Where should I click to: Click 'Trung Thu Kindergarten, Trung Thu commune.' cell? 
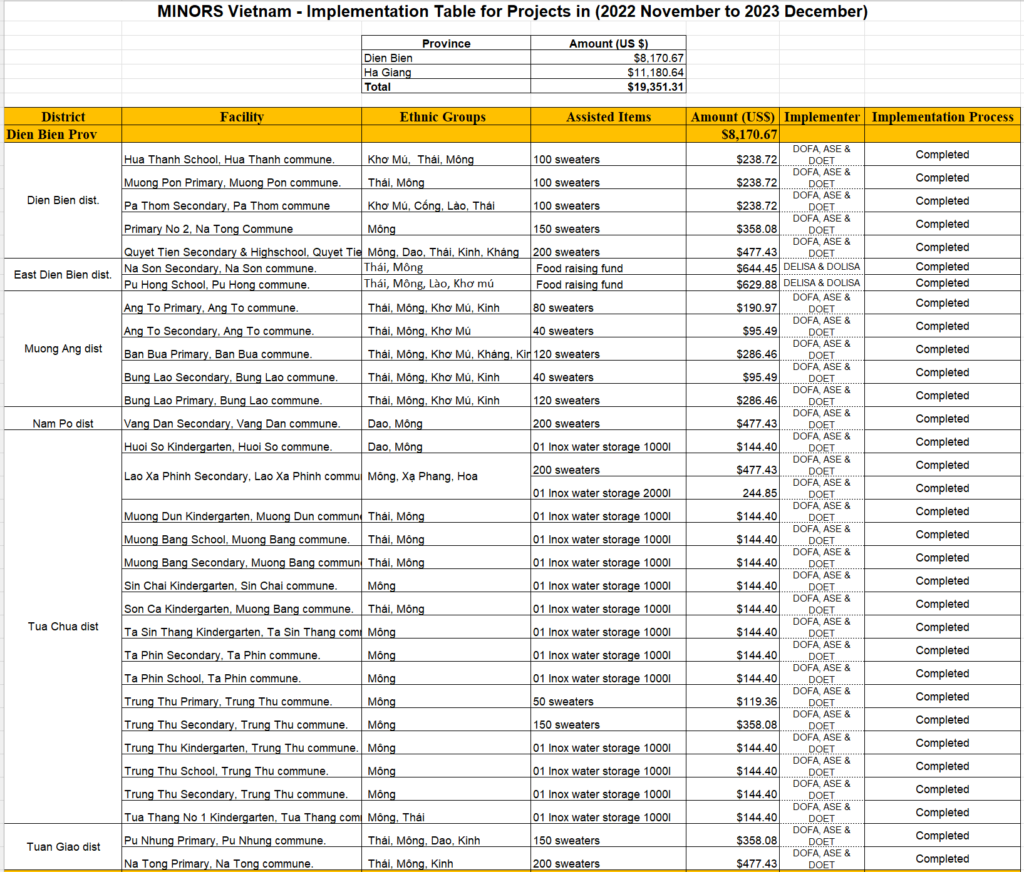[241, 744]
